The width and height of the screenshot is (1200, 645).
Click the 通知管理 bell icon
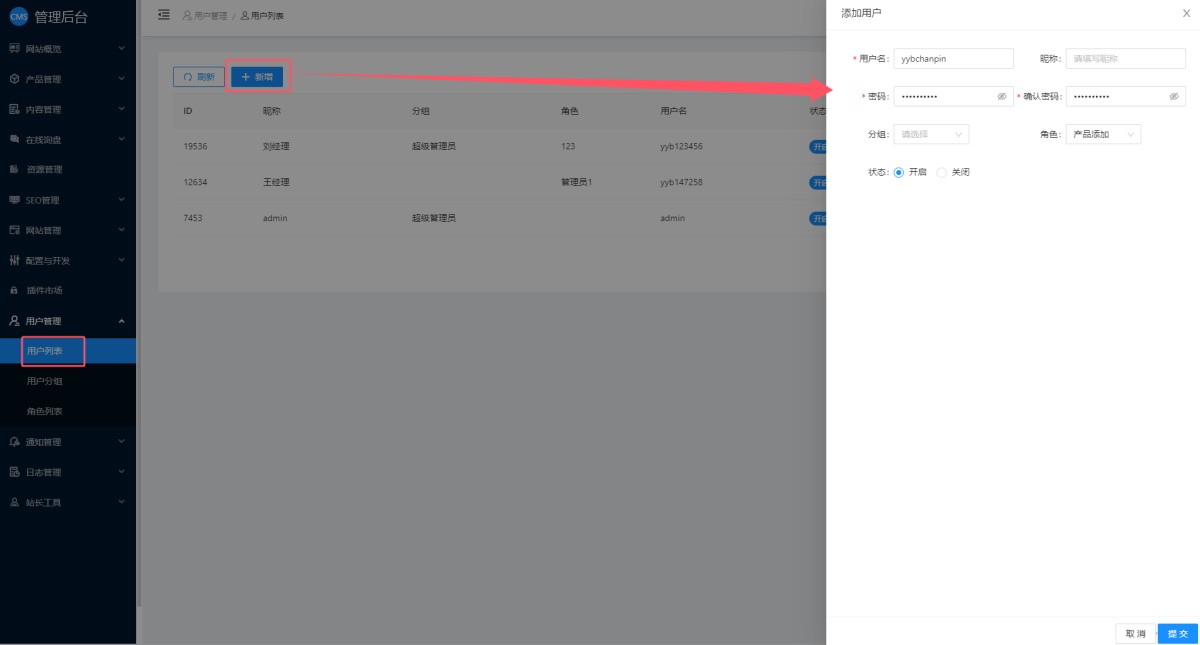pos(14,442)
